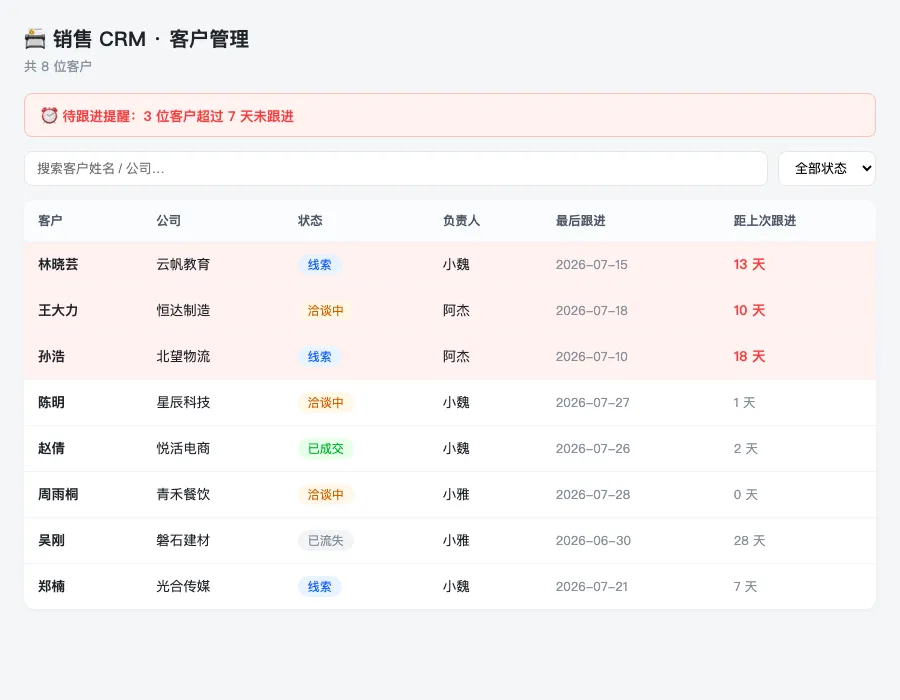Click the 最后跟进 column header
The height and width of the screenshot is (700, 900).
(x=580, y=220)
